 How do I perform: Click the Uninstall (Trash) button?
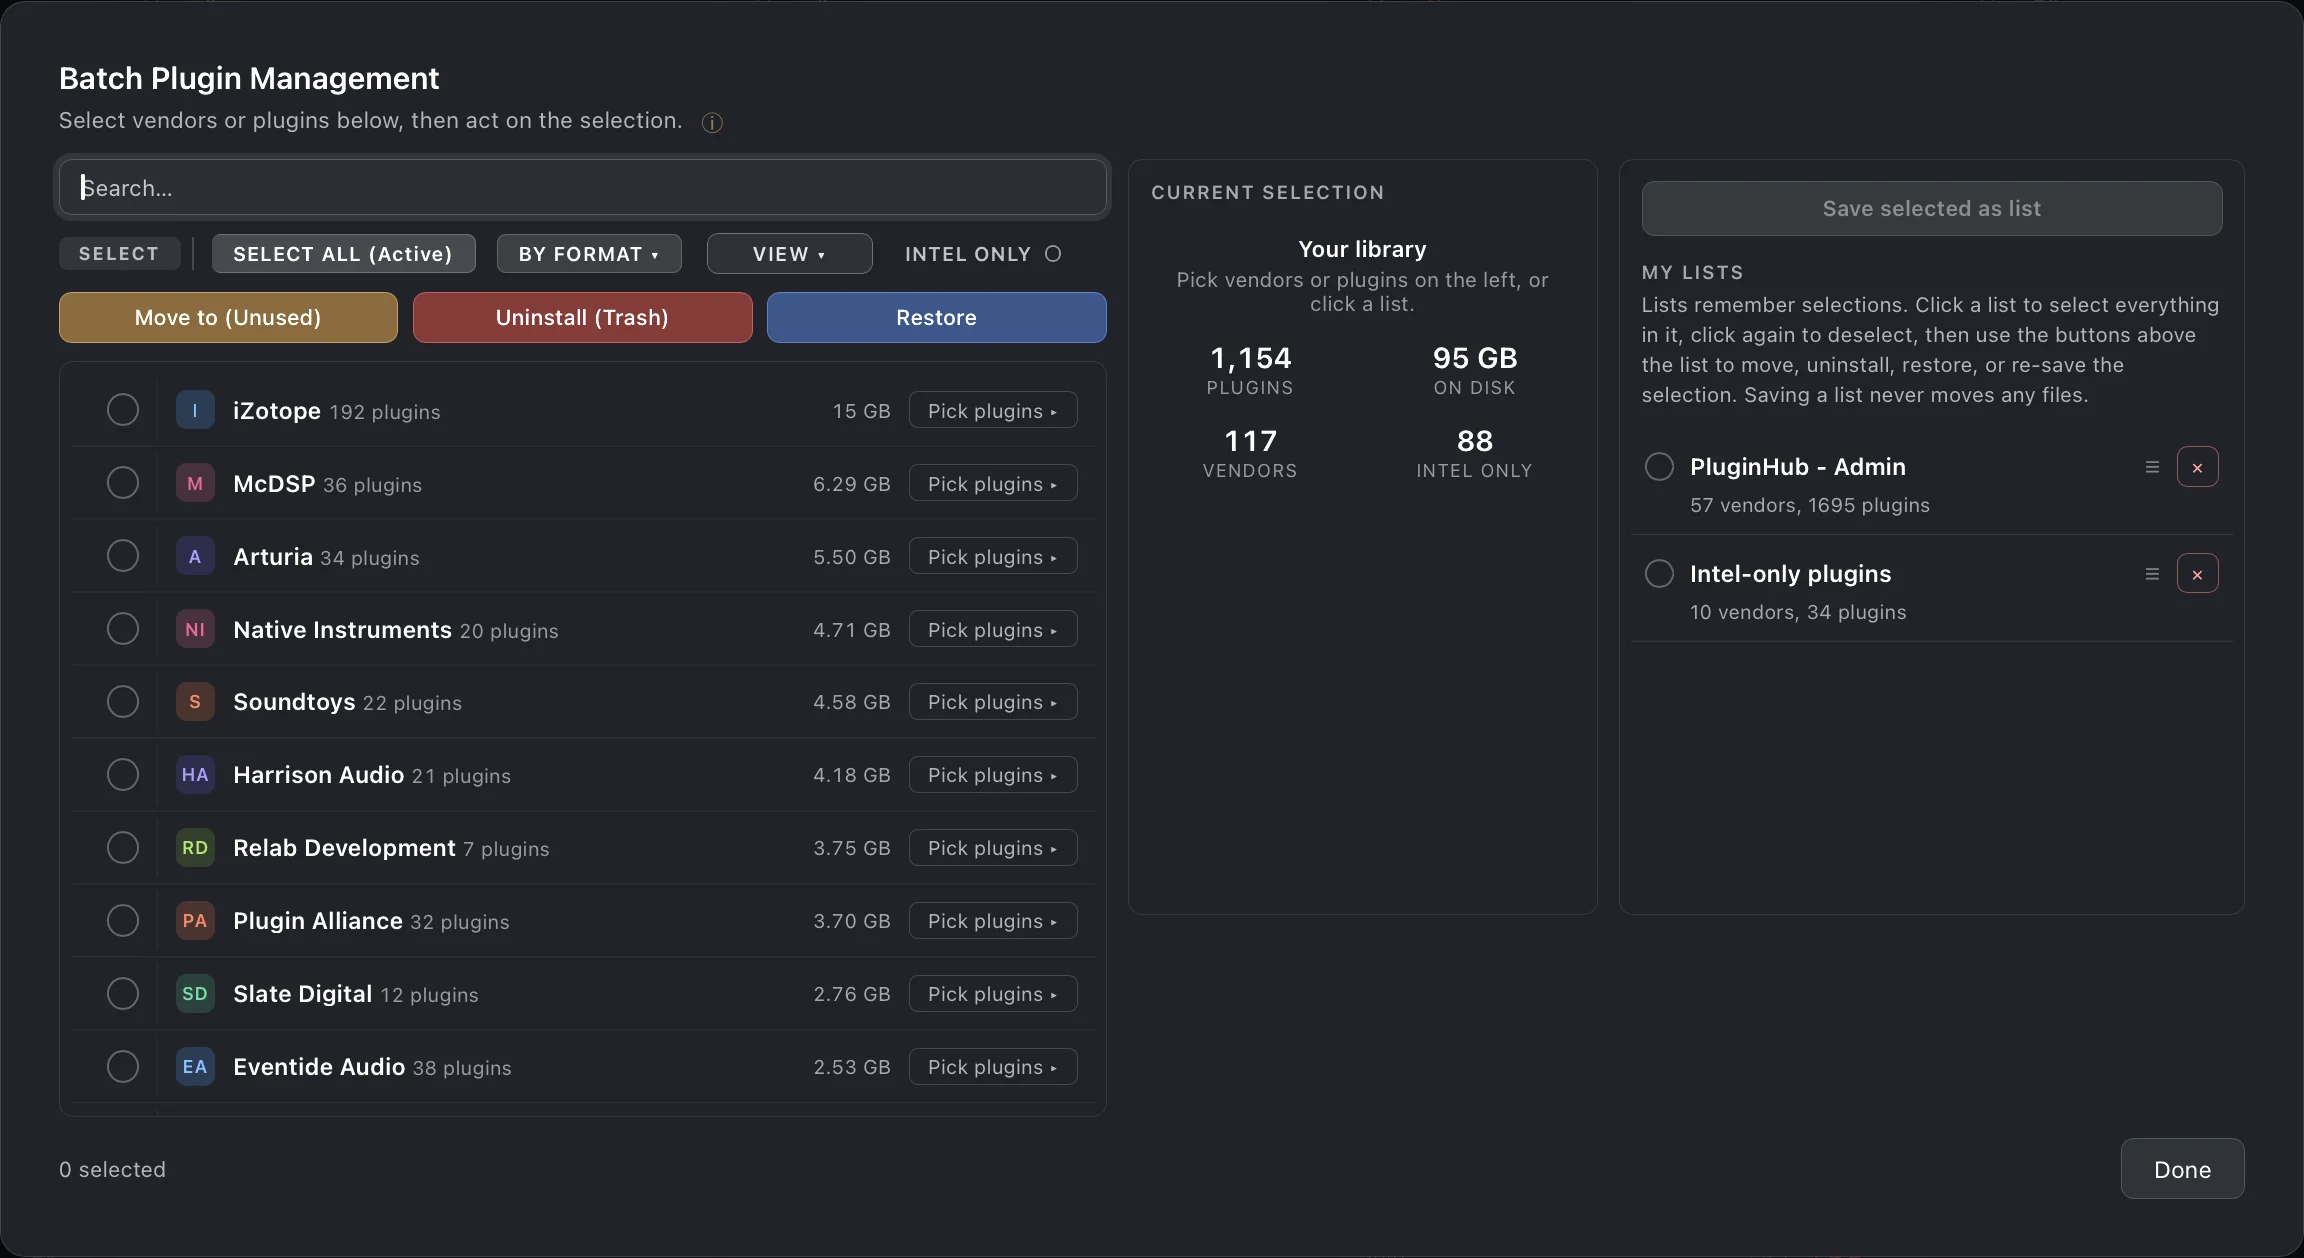[x=582, y=317]
